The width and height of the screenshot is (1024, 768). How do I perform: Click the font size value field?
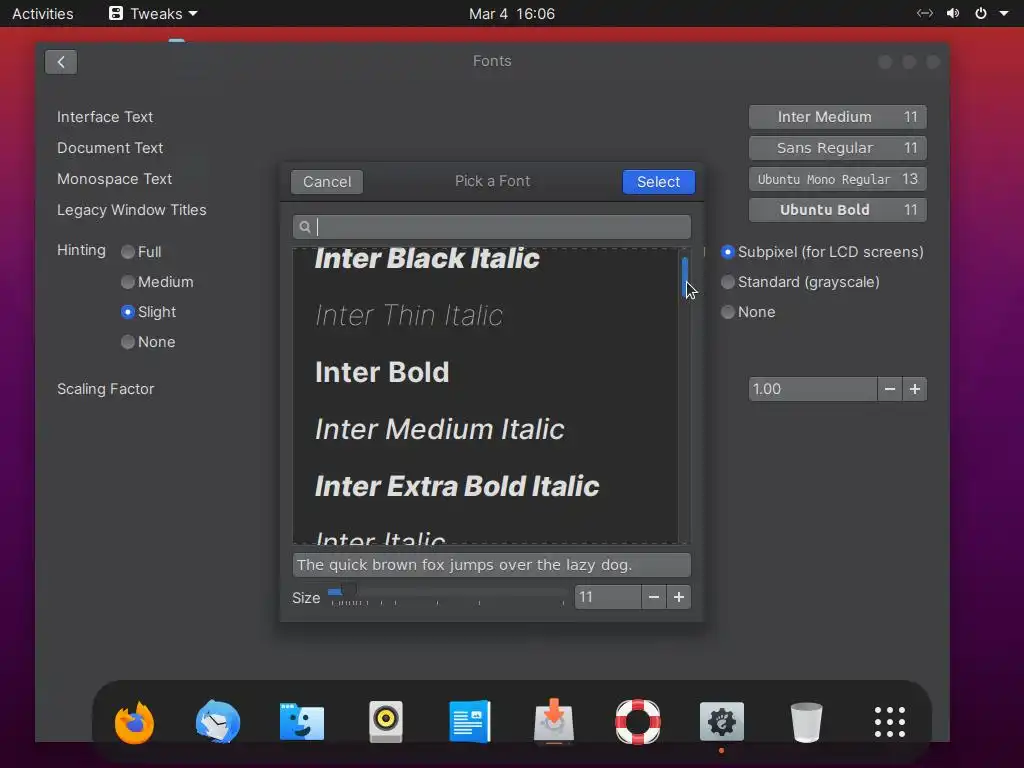[x=607, y=597]
